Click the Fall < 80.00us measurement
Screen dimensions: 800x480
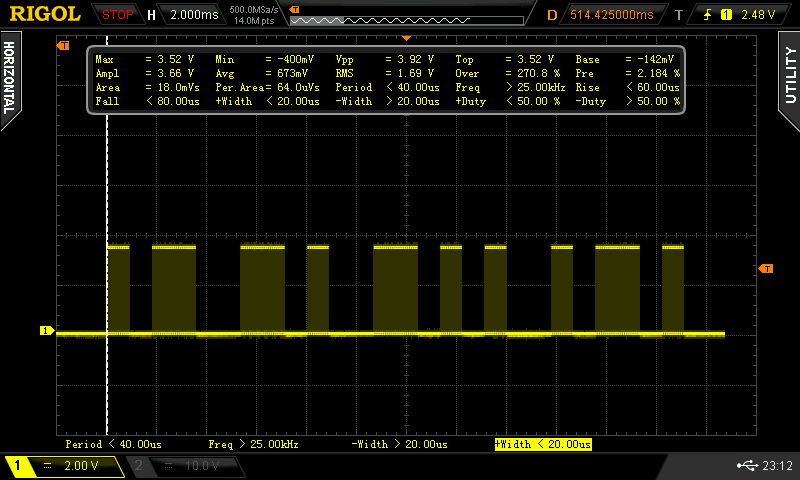pyautogui.click(x=147, y=101)
